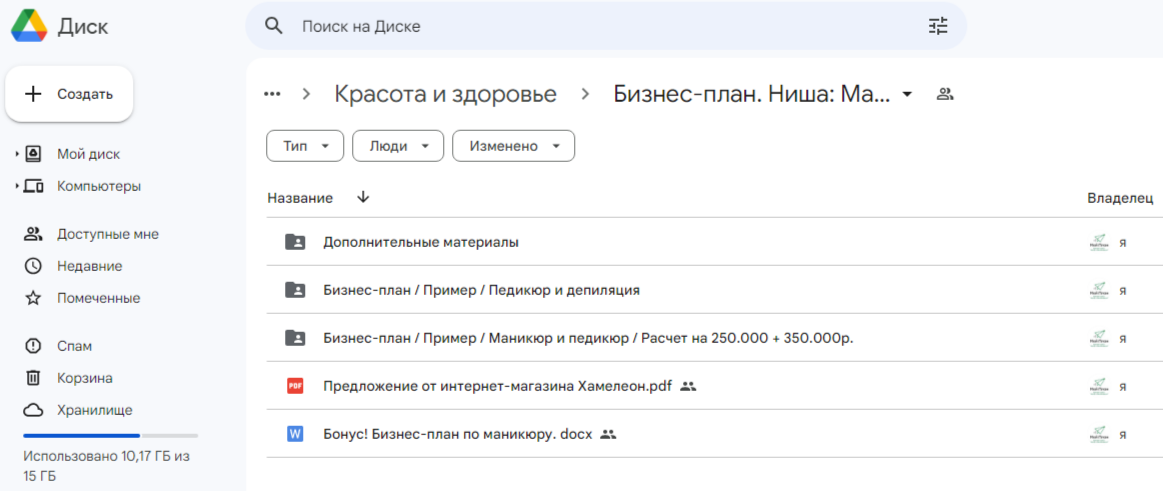Click owner avatar in 'Бизнес-план по маникюру' row

coord(1098,435)
